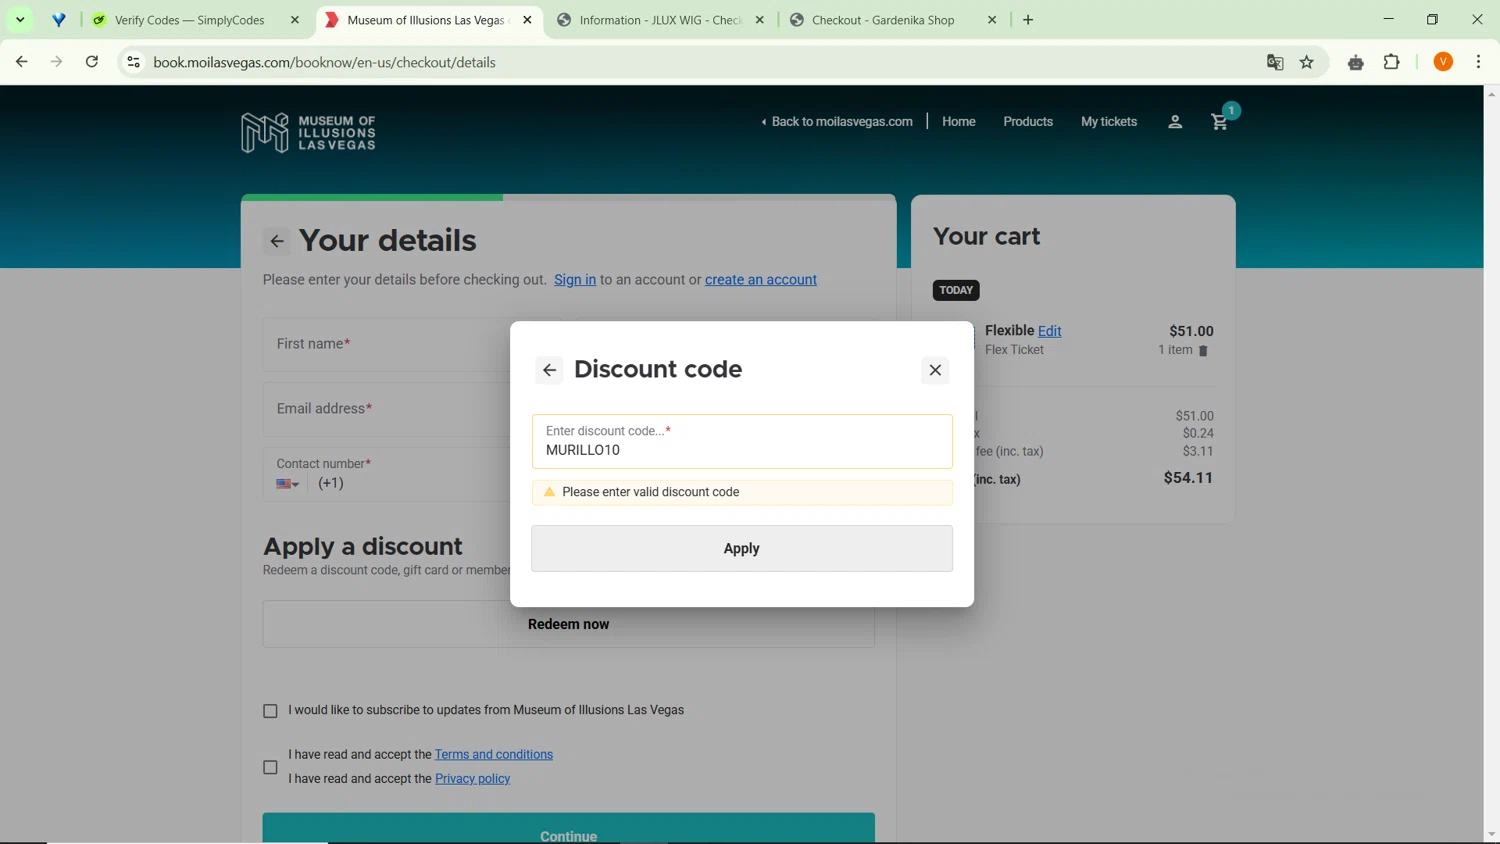Tick the accept terms and policy checkbox
The height and width of the screenshot is (844, 1500).
(x=270, y=767)
